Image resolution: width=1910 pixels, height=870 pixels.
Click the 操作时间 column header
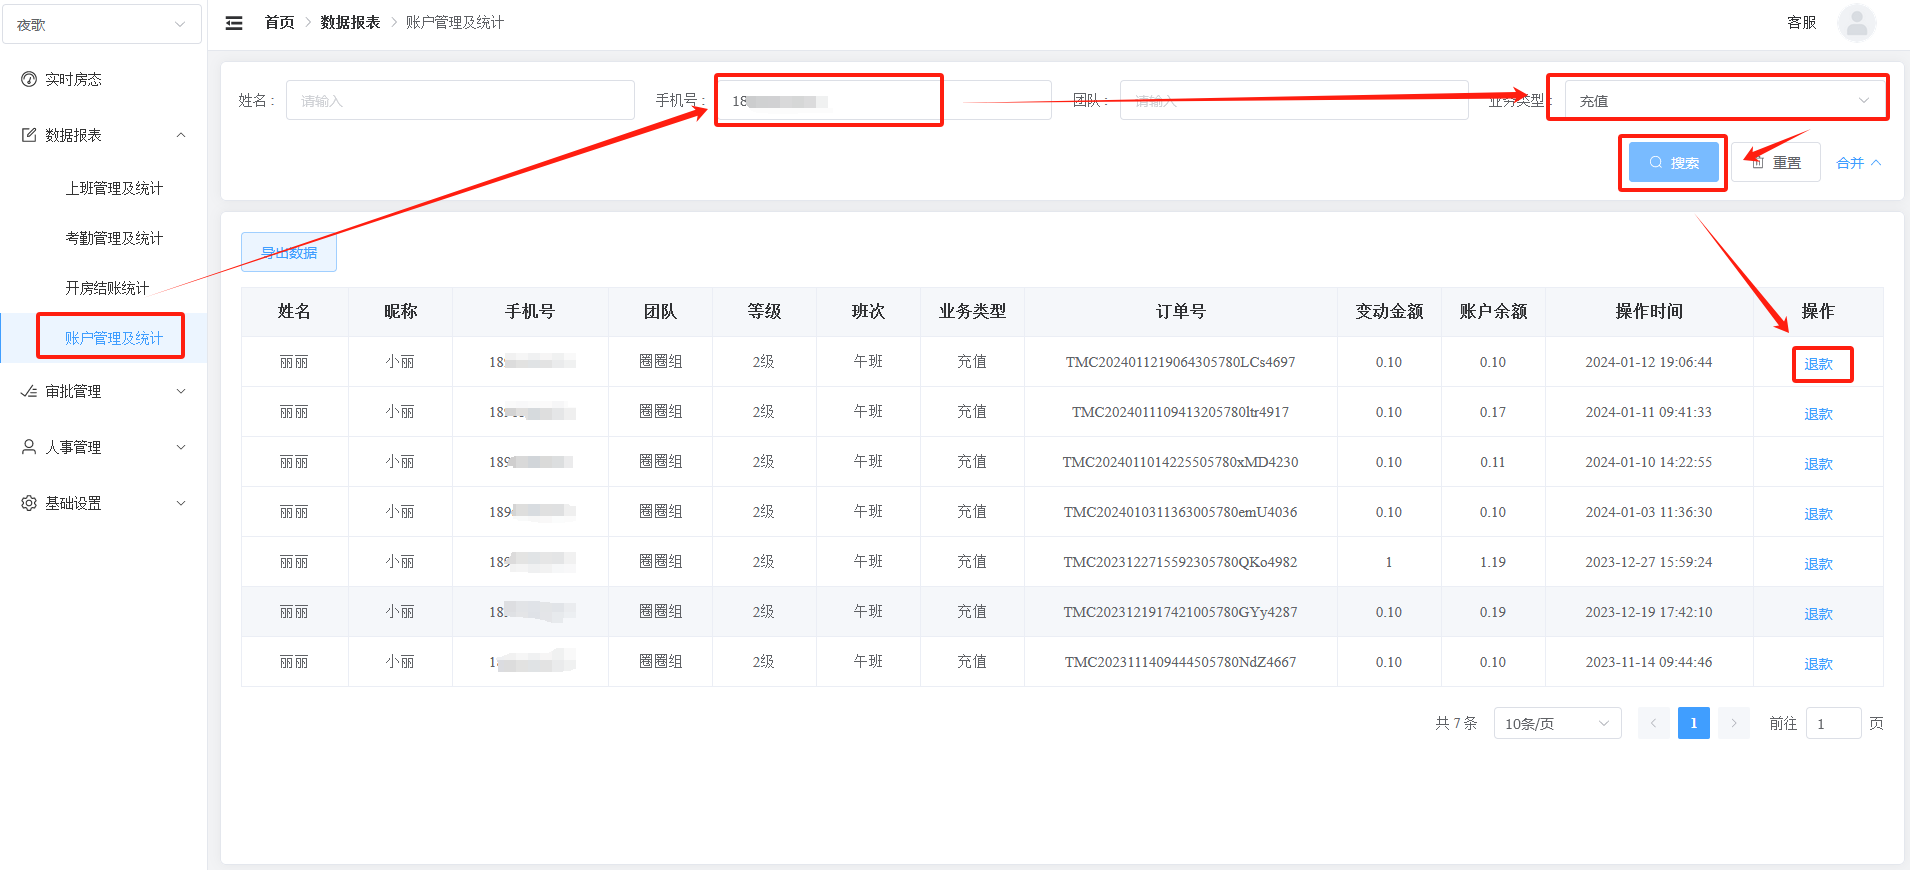(1649, 312)
